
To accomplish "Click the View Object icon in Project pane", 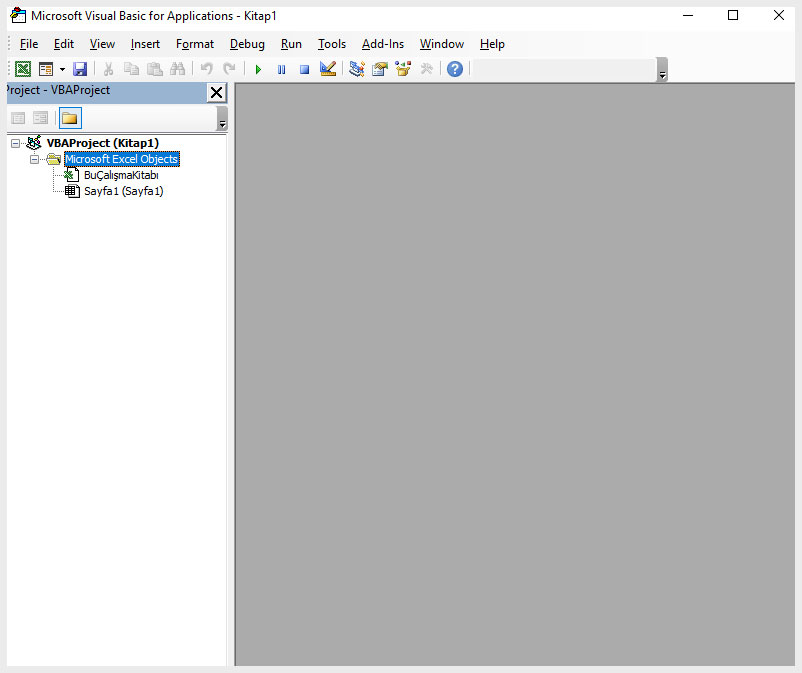I will coord(40,118).
